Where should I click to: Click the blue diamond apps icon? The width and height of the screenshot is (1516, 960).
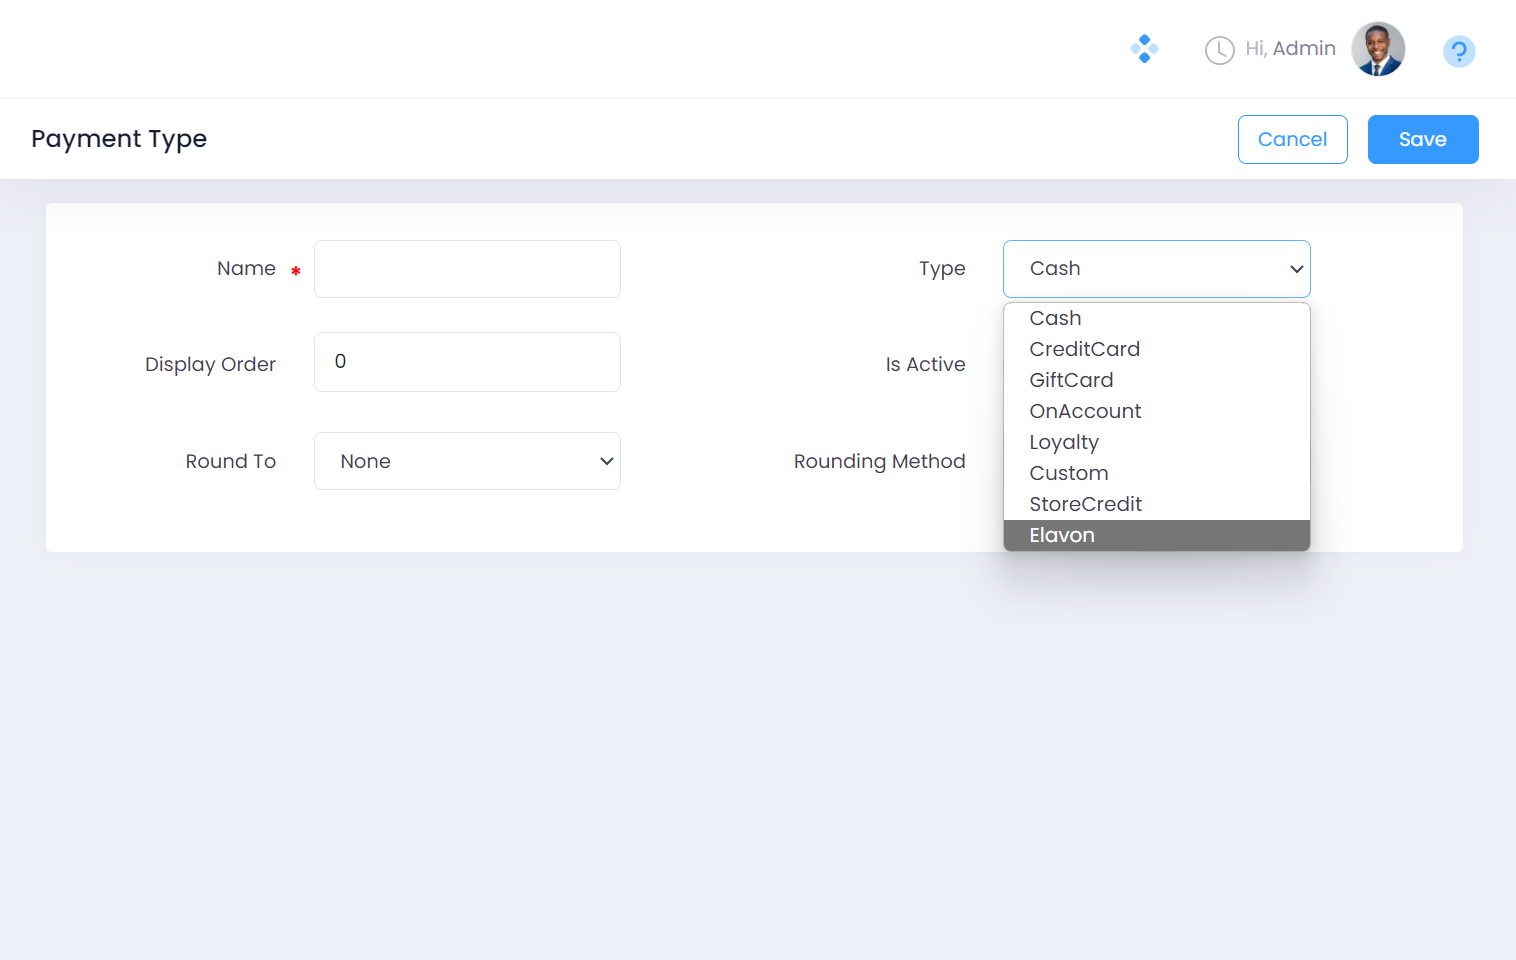coord(1144,49)
